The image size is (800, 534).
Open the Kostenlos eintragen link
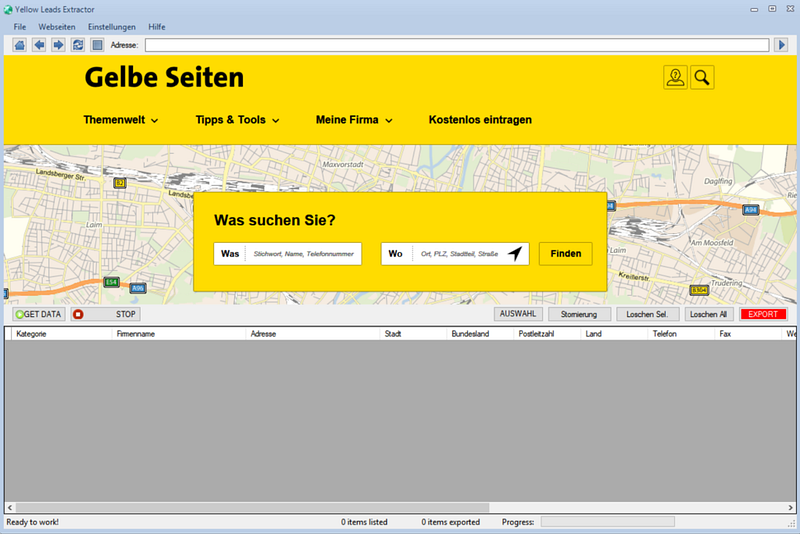click(480, 120)
